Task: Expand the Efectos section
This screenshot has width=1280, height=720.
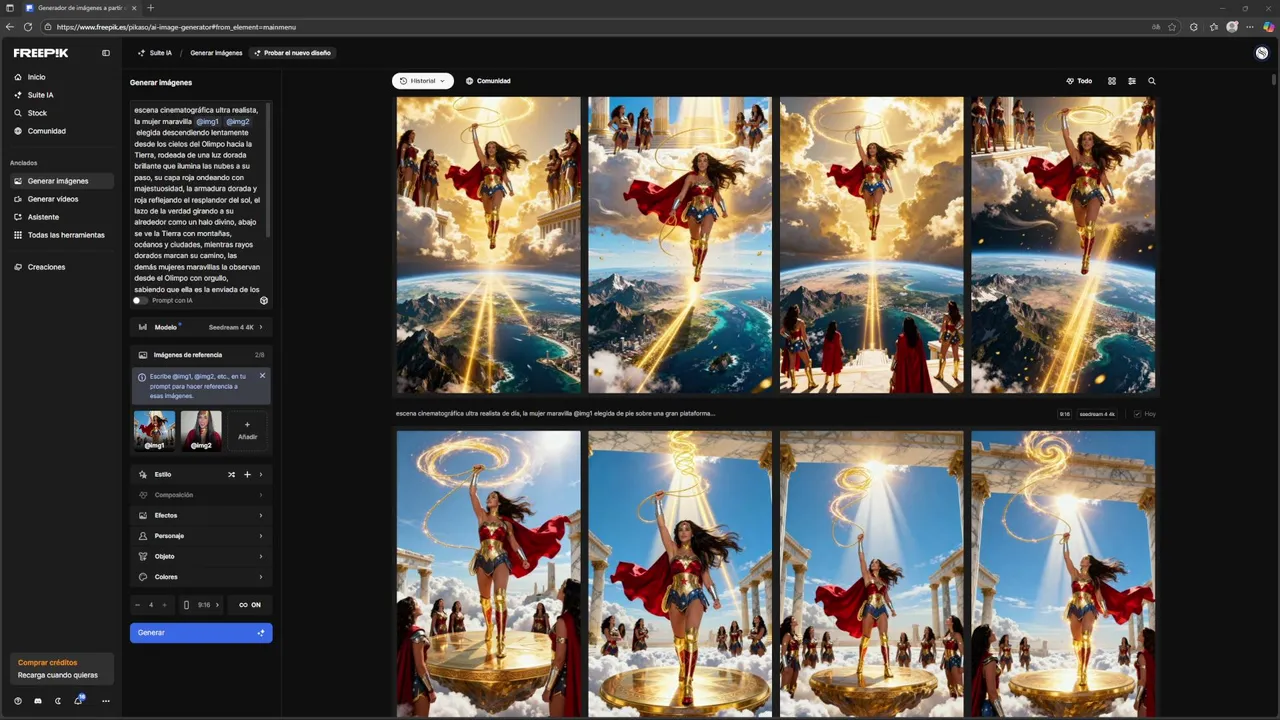Action: tap(201, 515)
